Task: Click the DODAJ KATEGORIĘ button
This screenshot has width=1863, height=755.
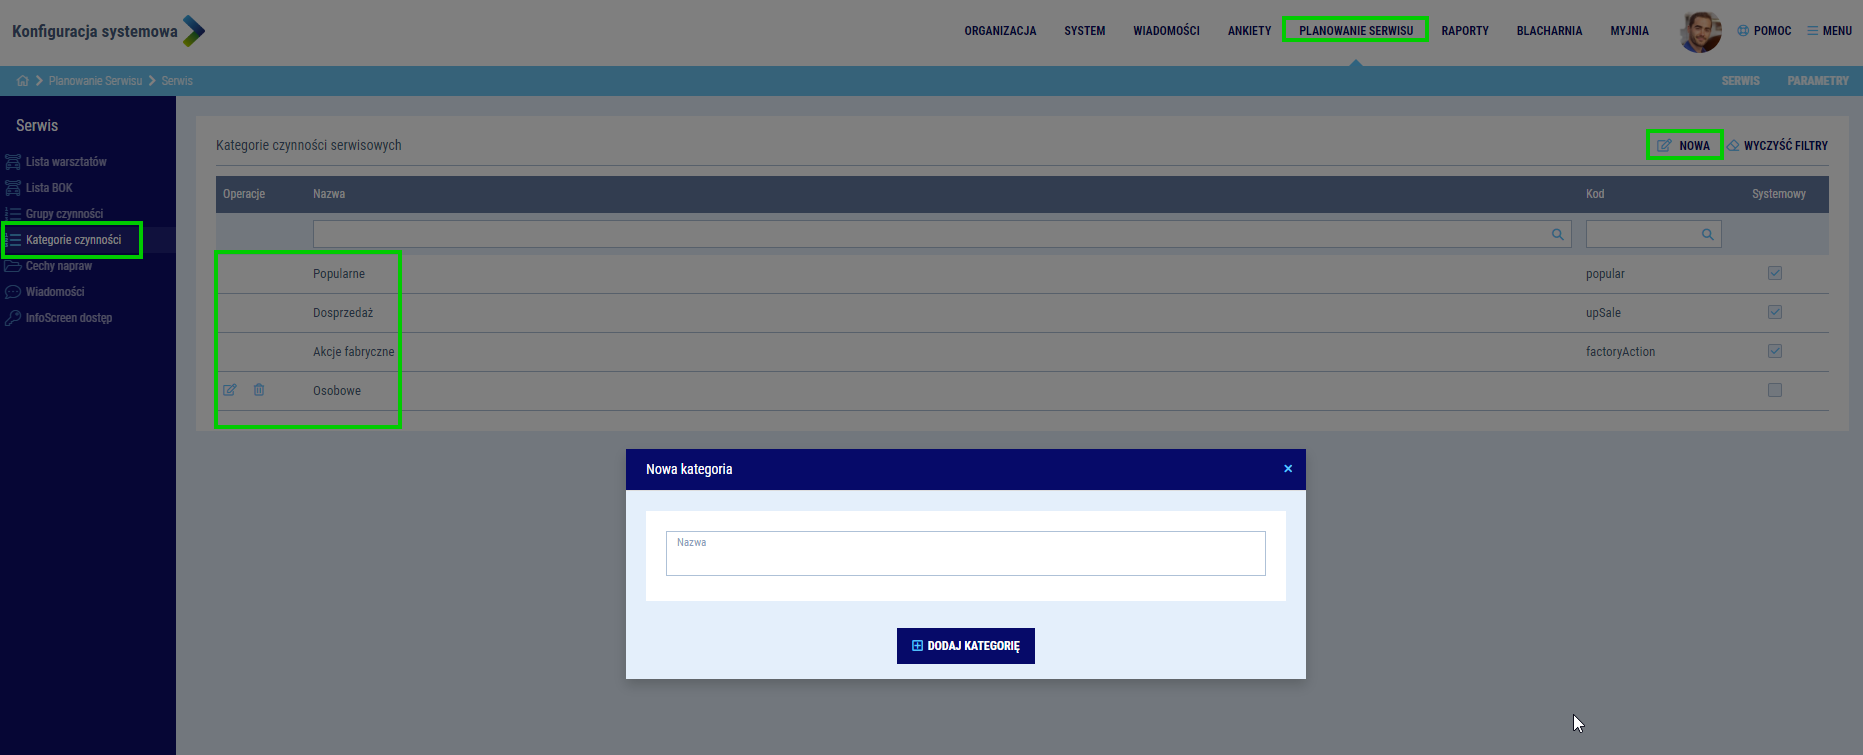Action: click(966, 646)
